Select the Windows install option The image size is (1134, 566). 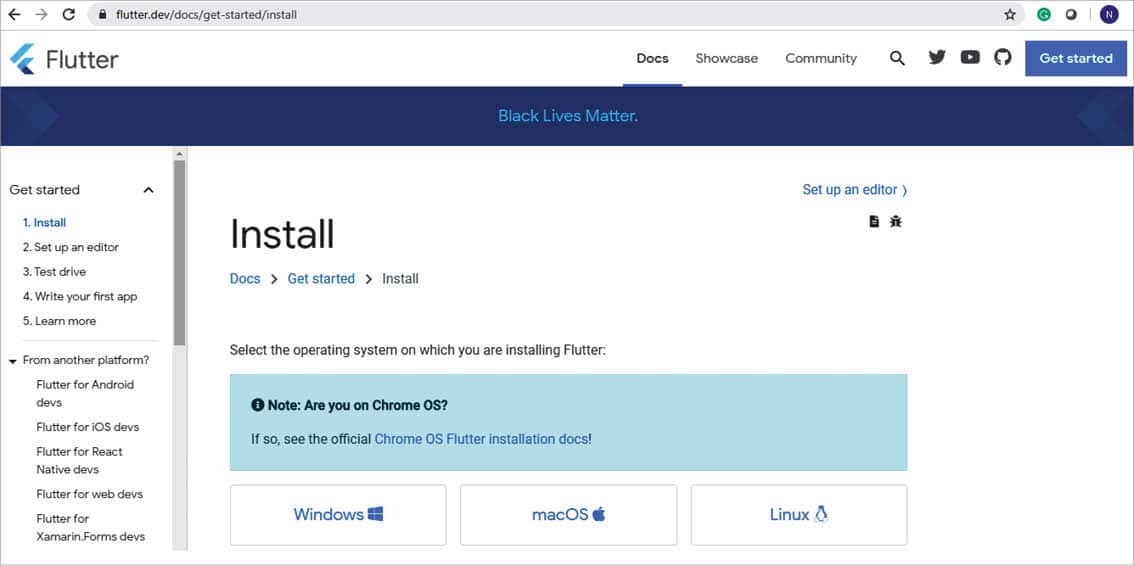[338, 515]
